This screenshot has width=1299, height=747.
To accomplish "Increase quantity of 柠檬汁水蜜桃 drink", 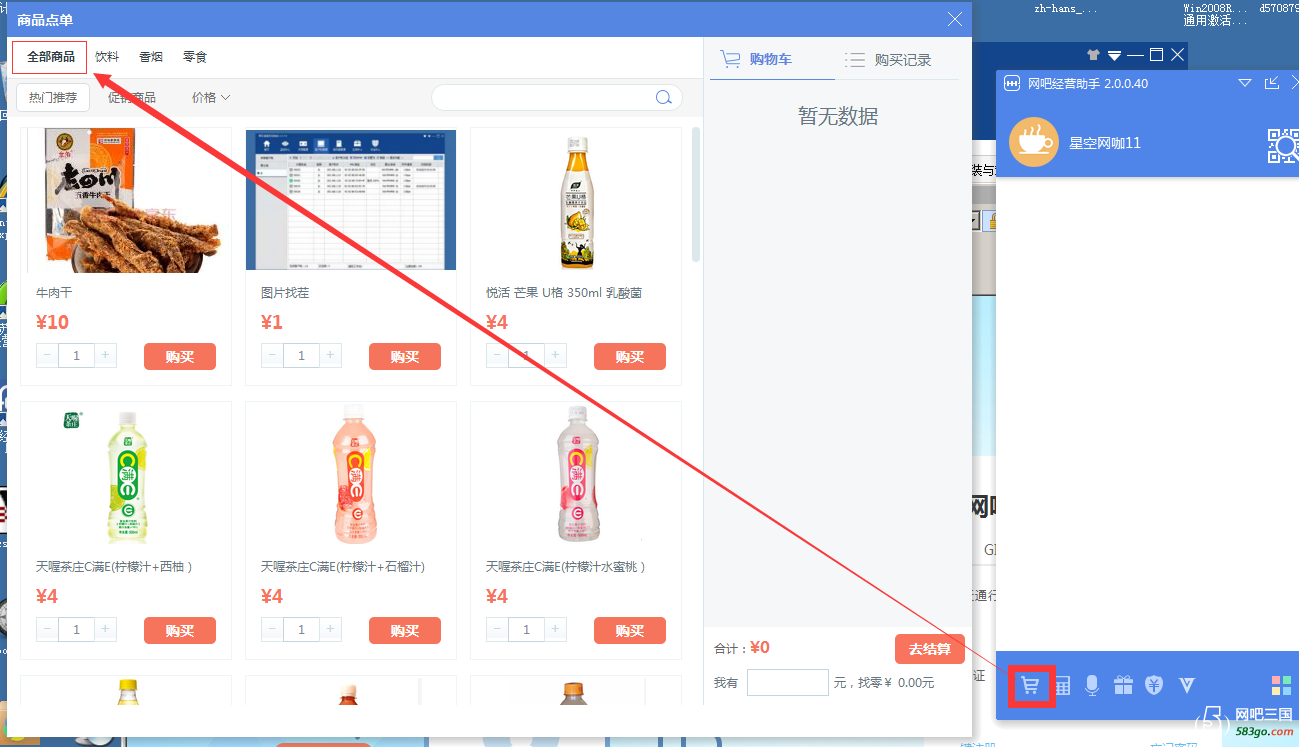I will pyautogui.click(x=556, y=629).
